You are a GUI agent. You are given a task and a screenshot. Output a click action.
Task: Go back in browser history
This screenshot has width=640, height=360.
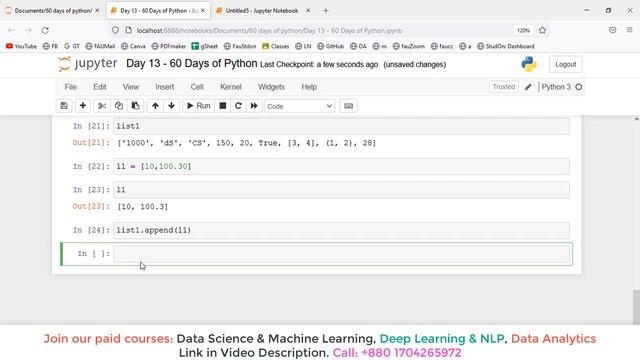point(11,30)
